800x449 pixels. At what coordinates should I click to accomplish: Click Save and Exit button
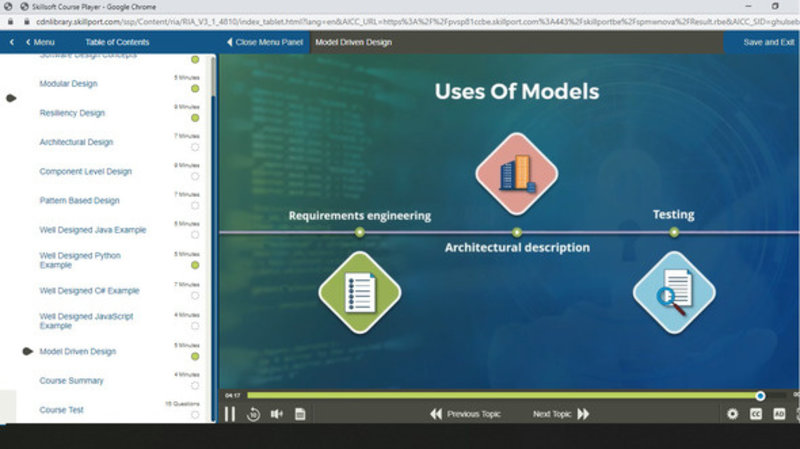point(768,42)
